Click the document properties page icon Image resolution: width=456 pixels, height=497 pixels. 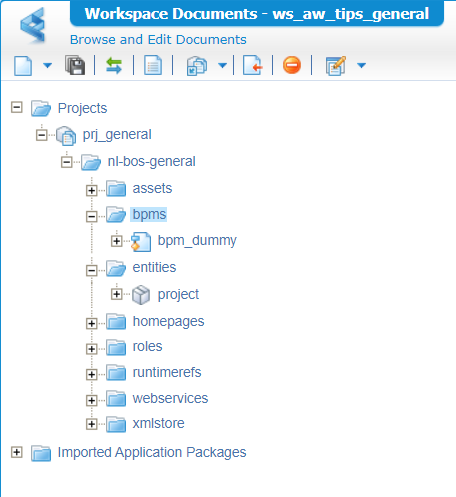pos(153,65)
